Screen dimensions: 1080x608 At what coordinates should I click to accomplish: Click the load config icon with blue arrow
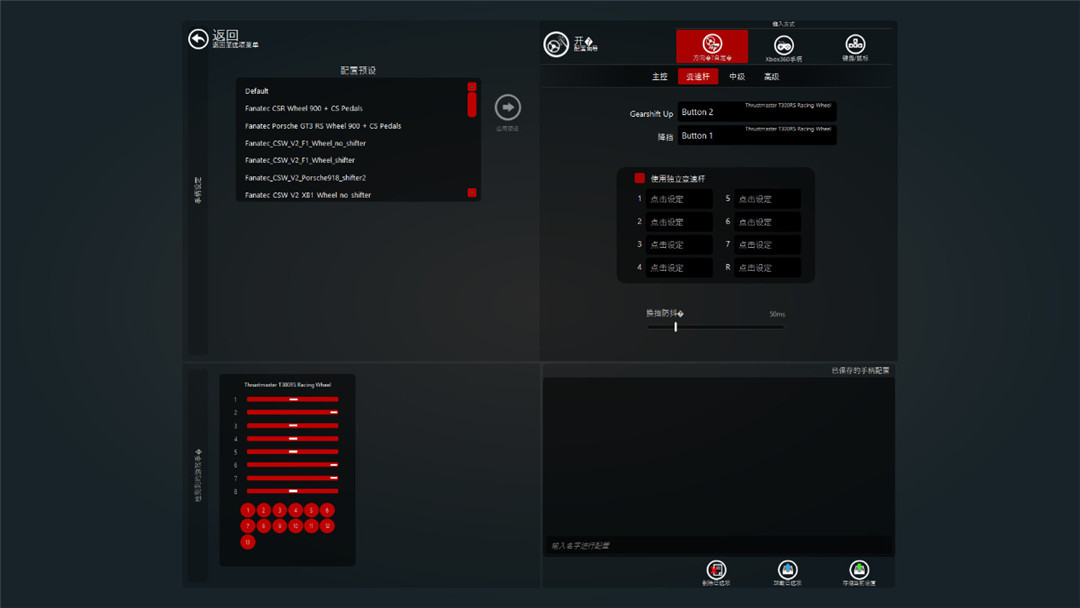[x=787, y=571]
